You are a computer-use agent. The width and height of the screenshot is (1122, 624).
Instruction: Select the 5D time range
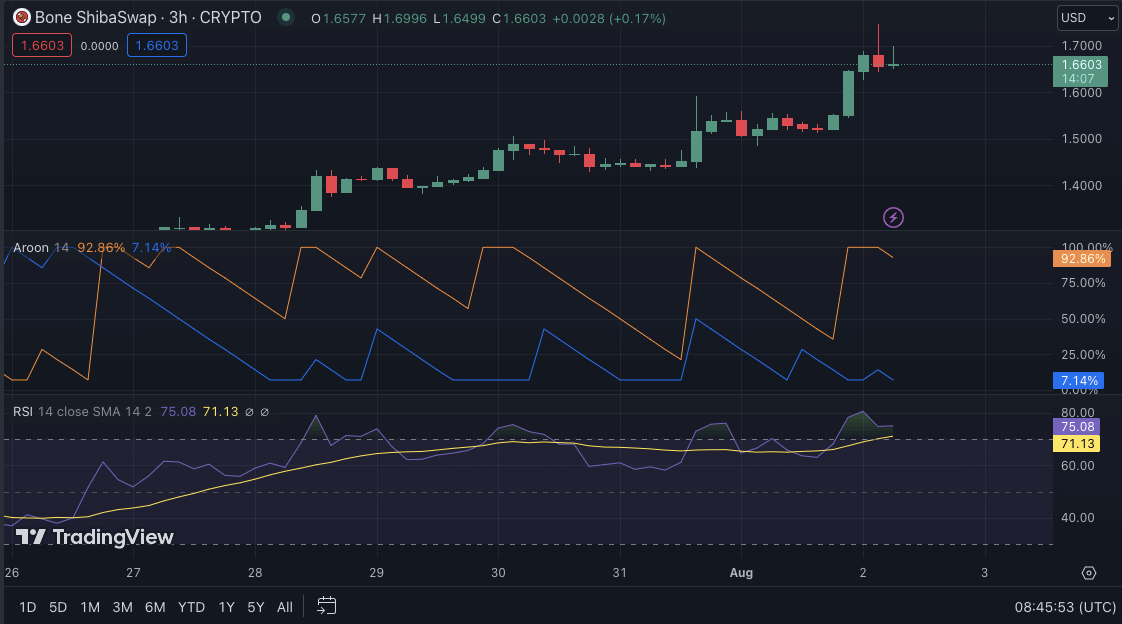click(x=58, y=607)
